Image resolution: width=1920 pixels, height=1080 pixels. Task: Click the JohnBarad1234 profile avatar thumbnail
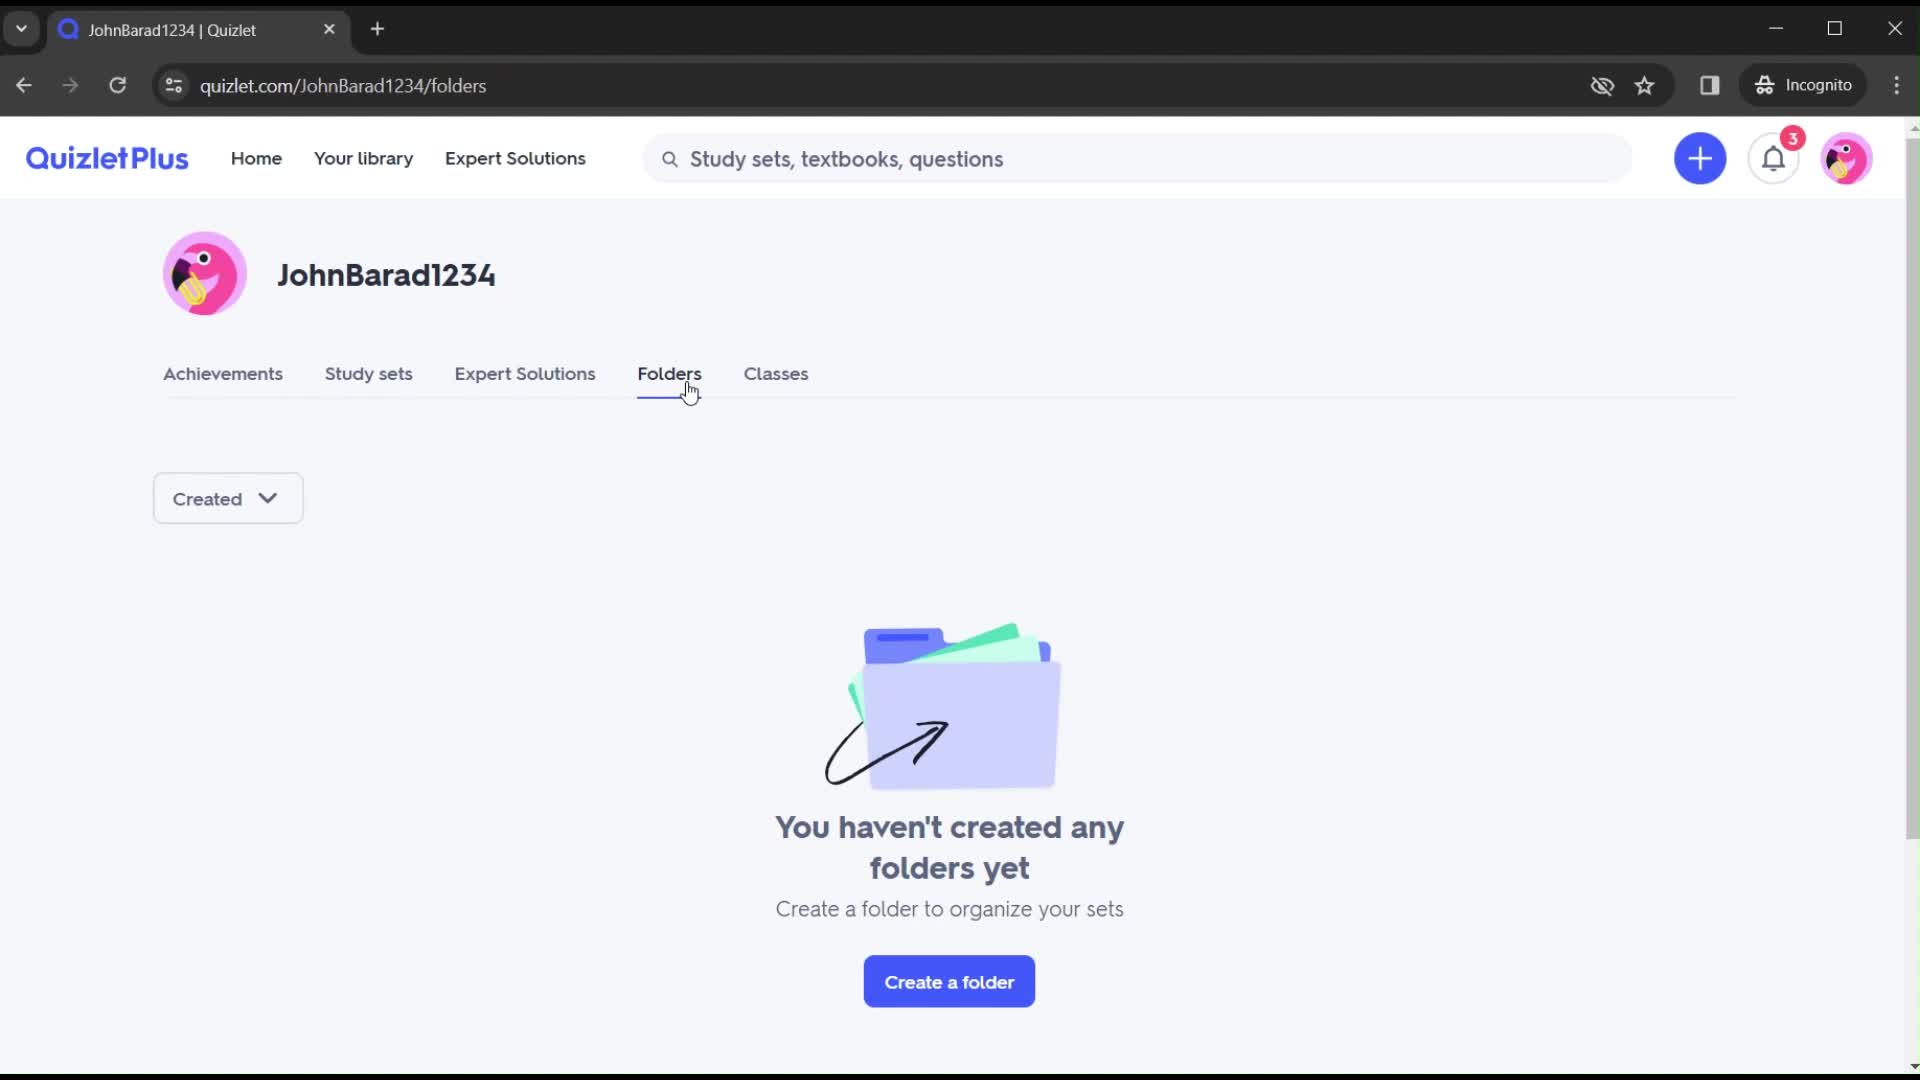tap(206, 273)
